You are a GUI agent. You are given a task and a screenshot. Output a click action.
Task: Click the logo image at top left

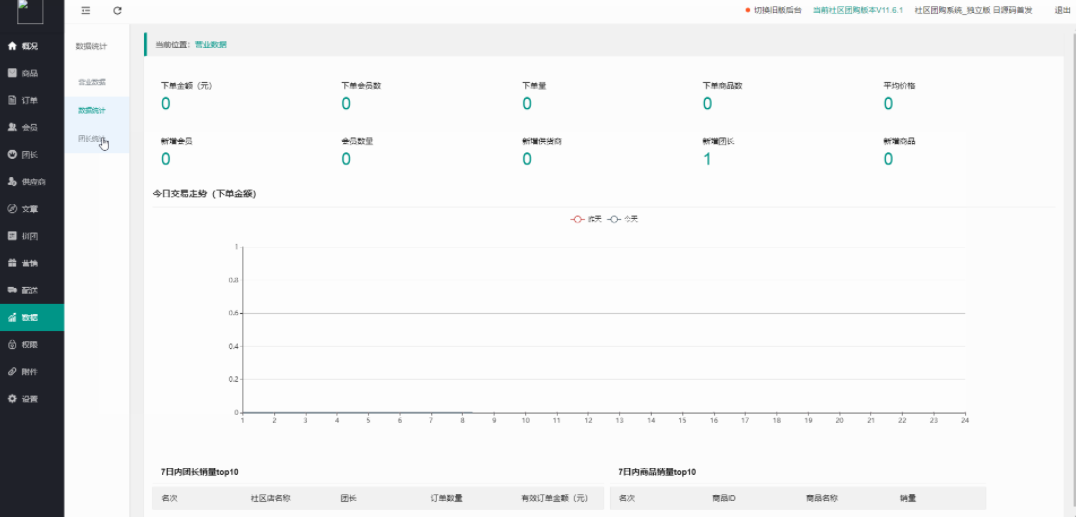pos(30,11)
